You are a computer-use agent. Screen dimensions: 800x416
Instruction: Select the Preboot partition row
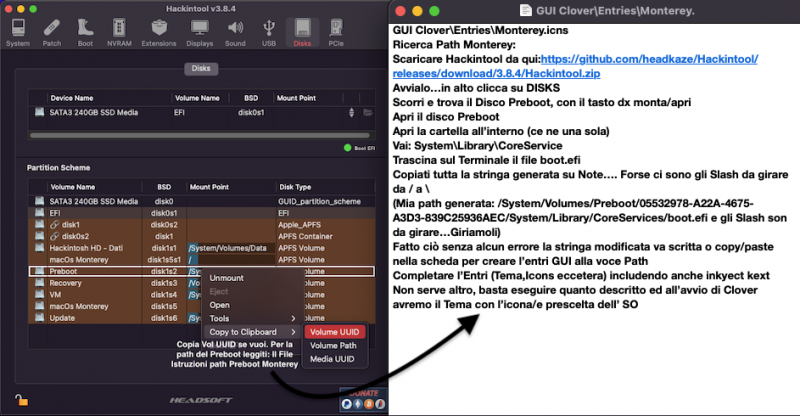202,271
